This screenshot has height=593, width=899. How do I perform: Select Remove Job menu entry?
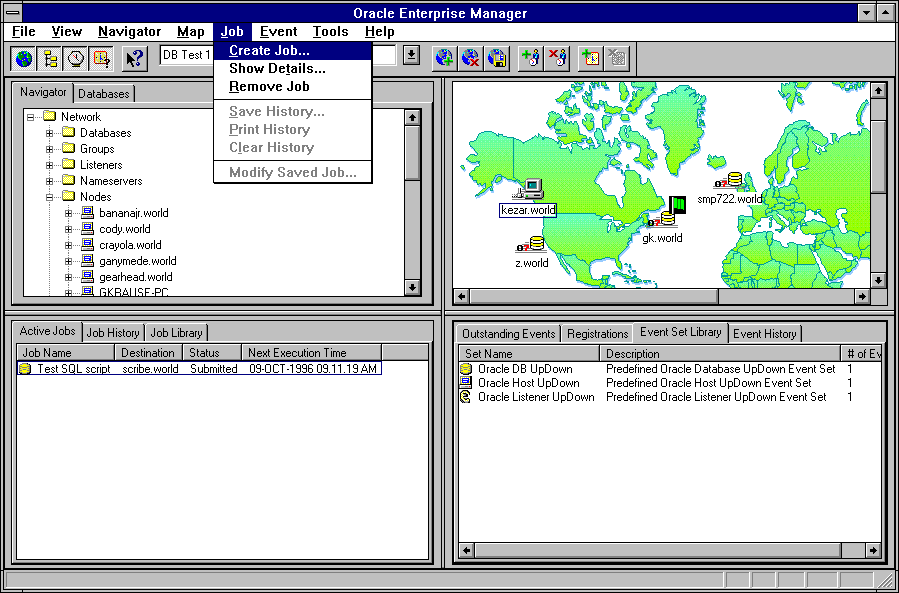pos(269,87)
